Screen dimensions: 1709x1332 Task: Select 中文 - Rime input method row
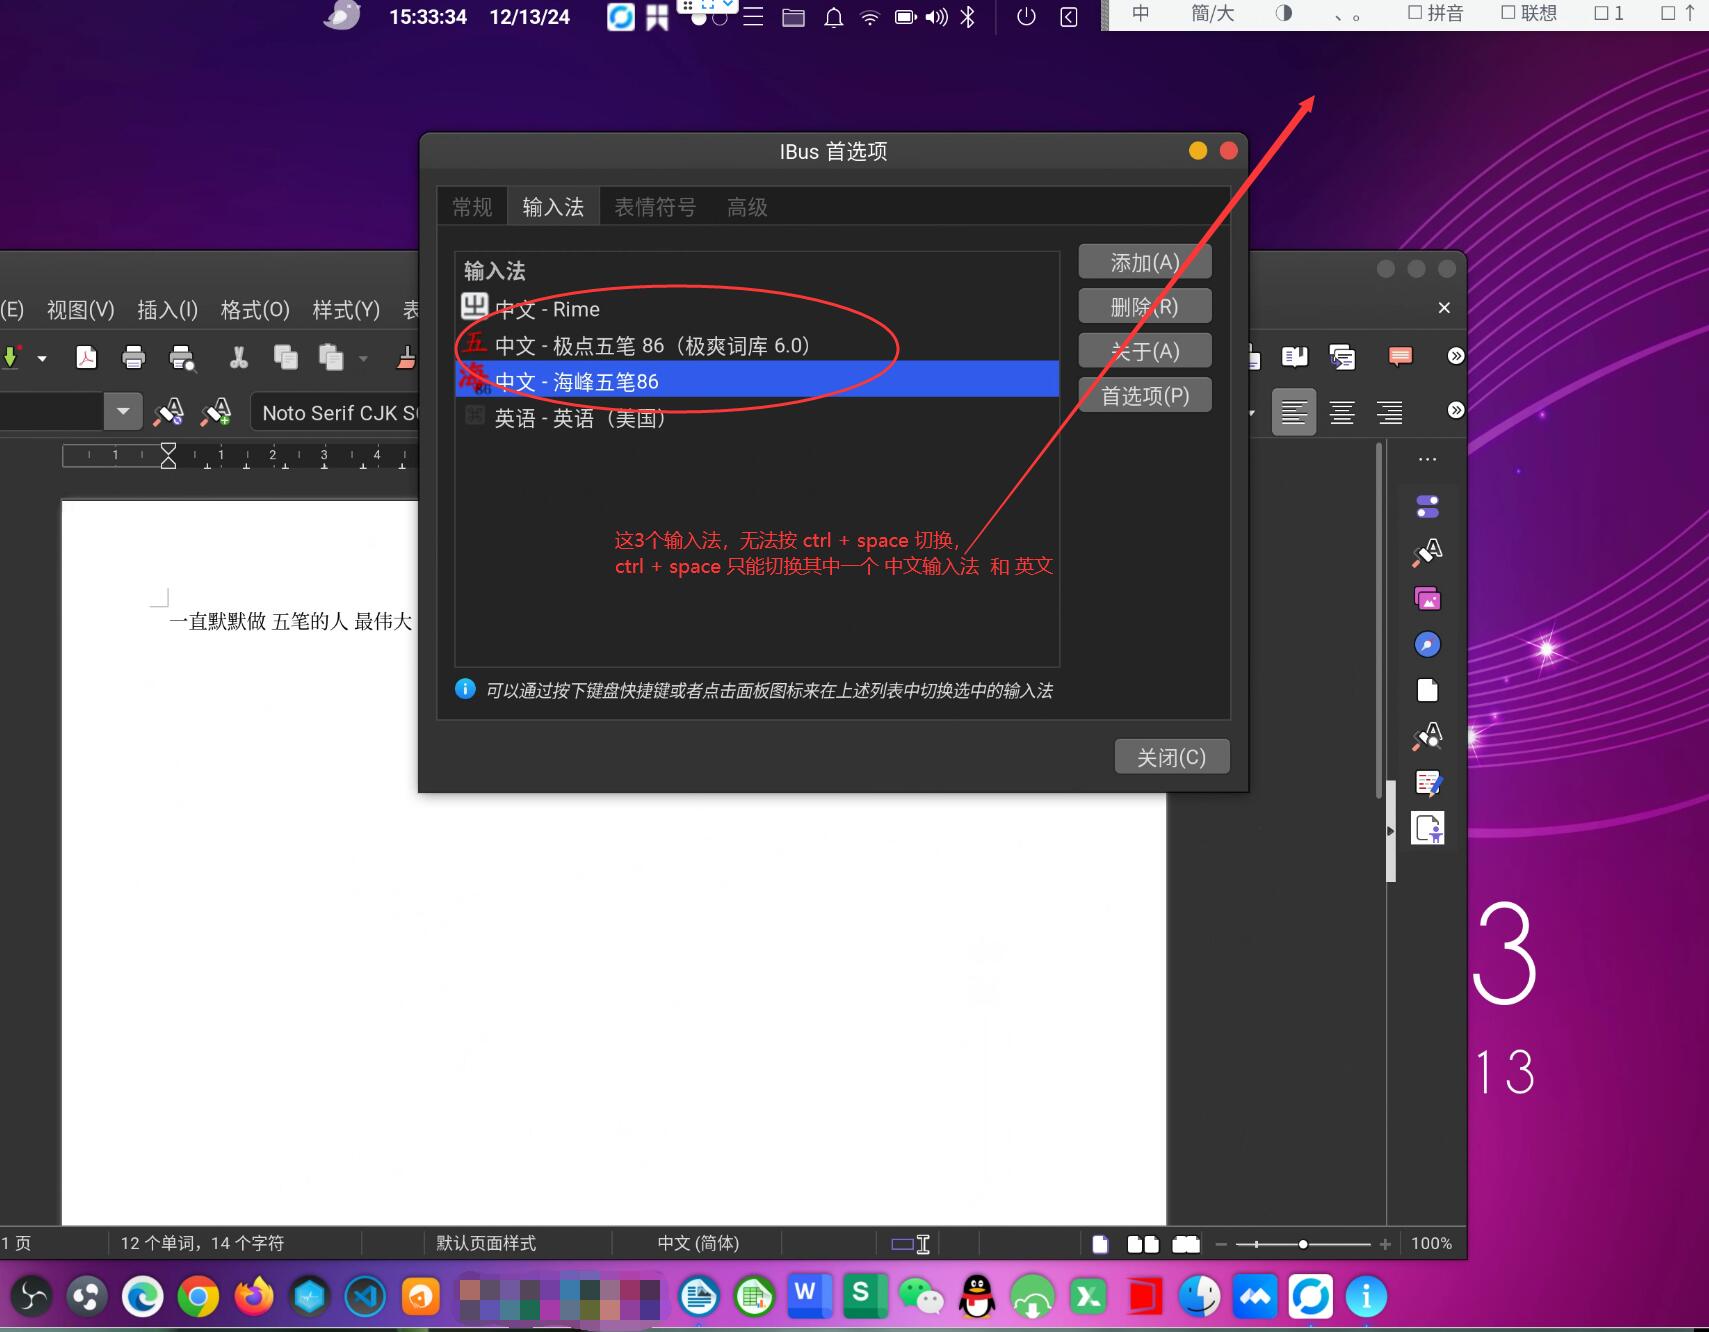(757, 309)
